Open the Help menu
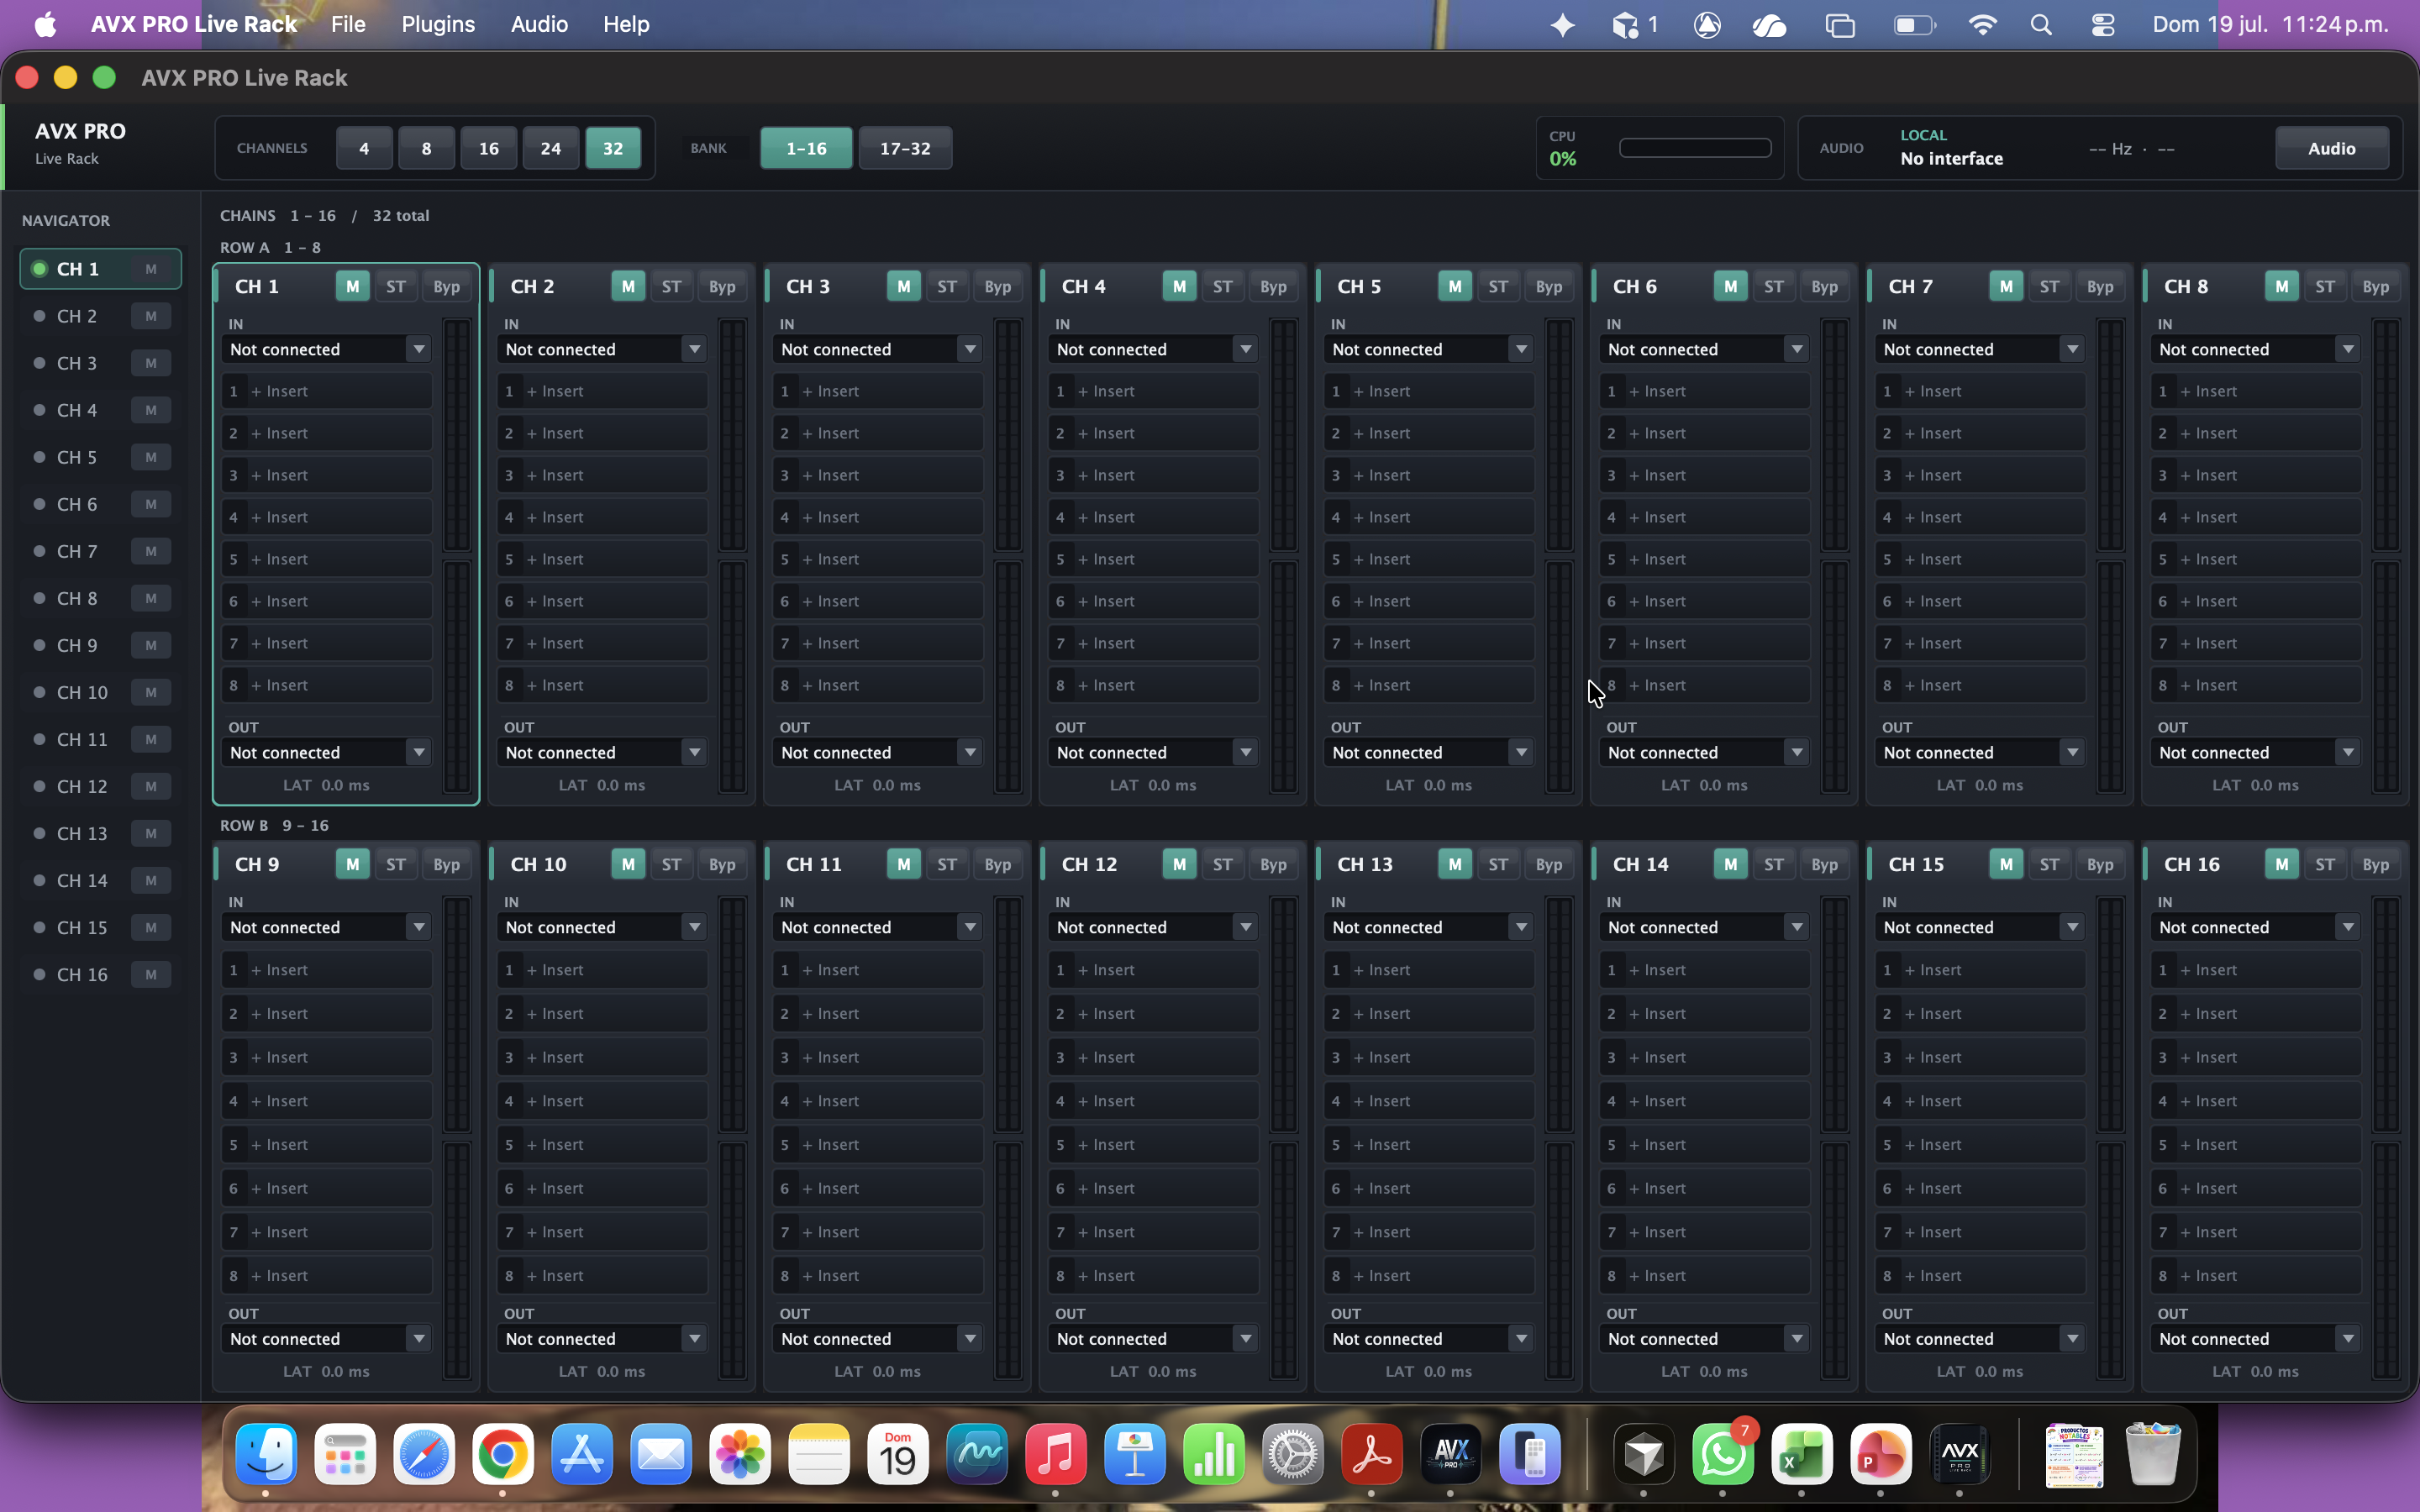2420x1512 pixels. click(626, 24)
